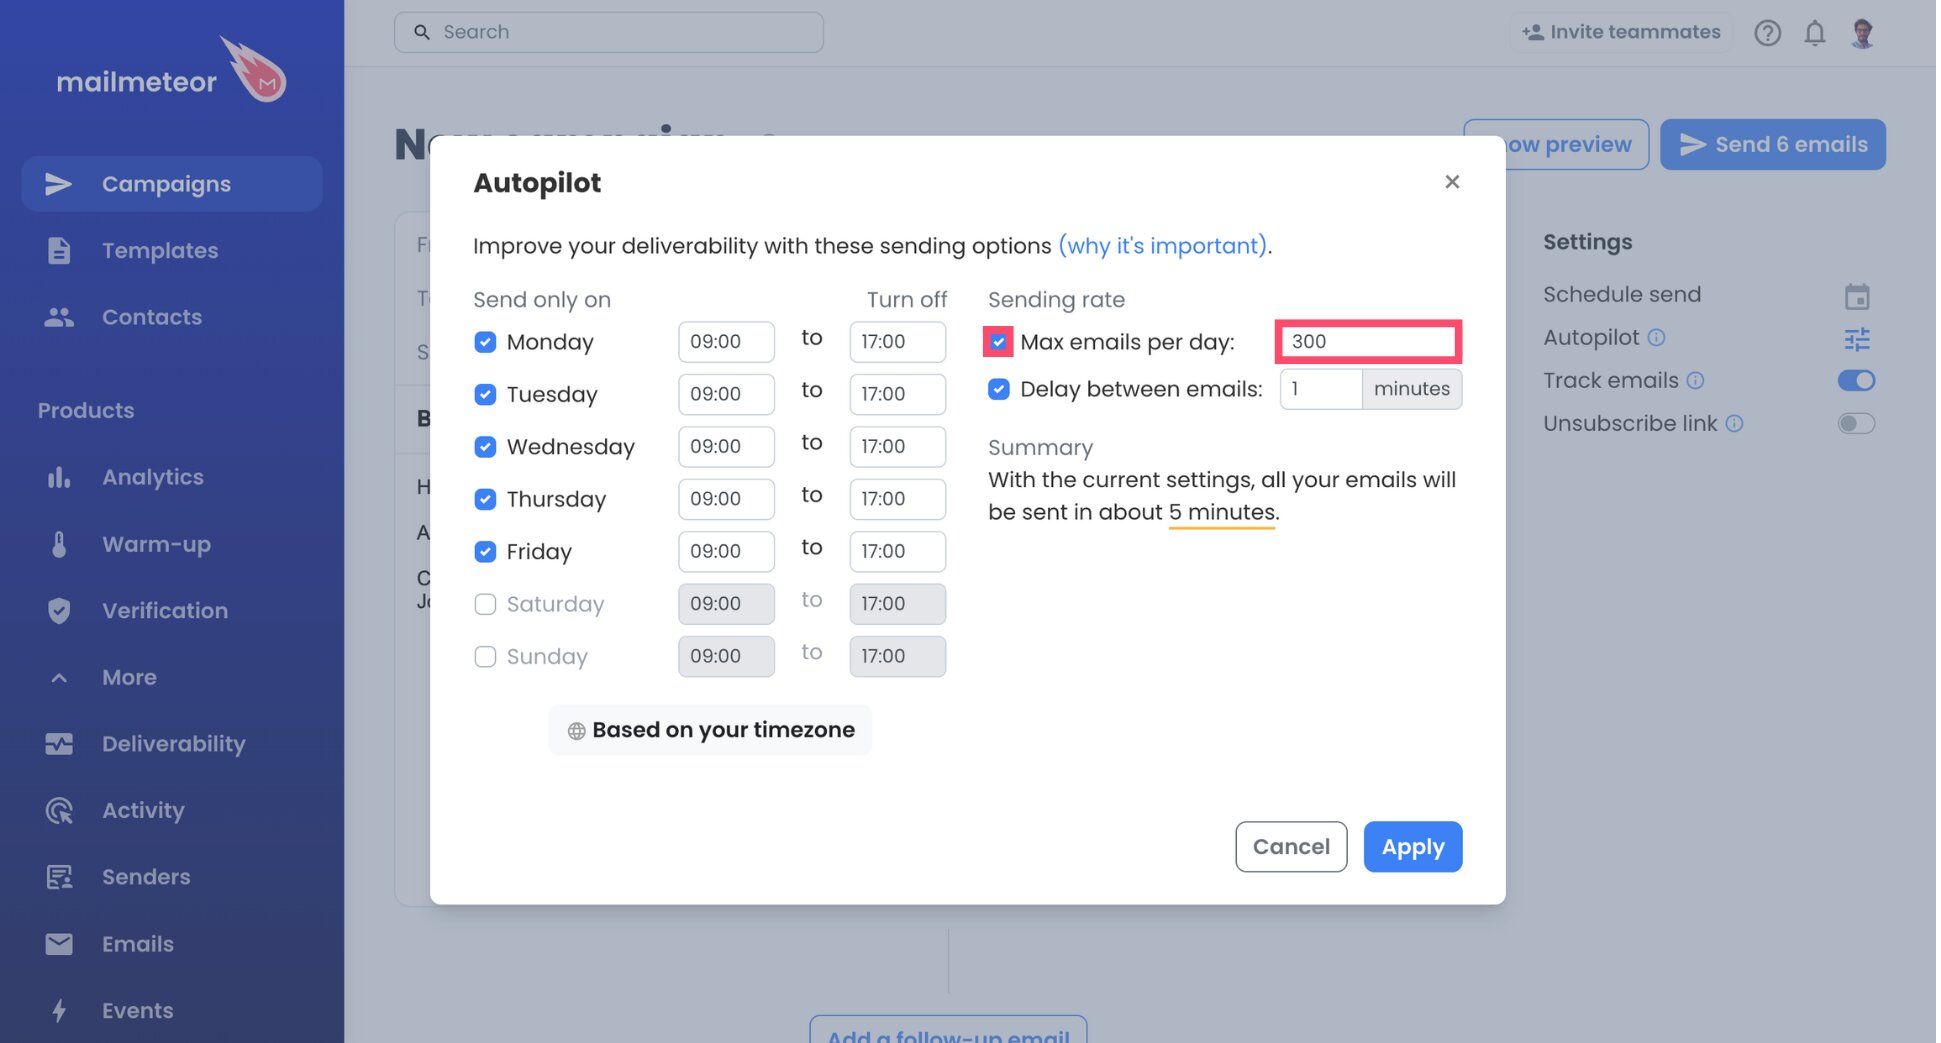
Task: Open Tuesday end time 17:00 field
Action: (x=897, y=394)
